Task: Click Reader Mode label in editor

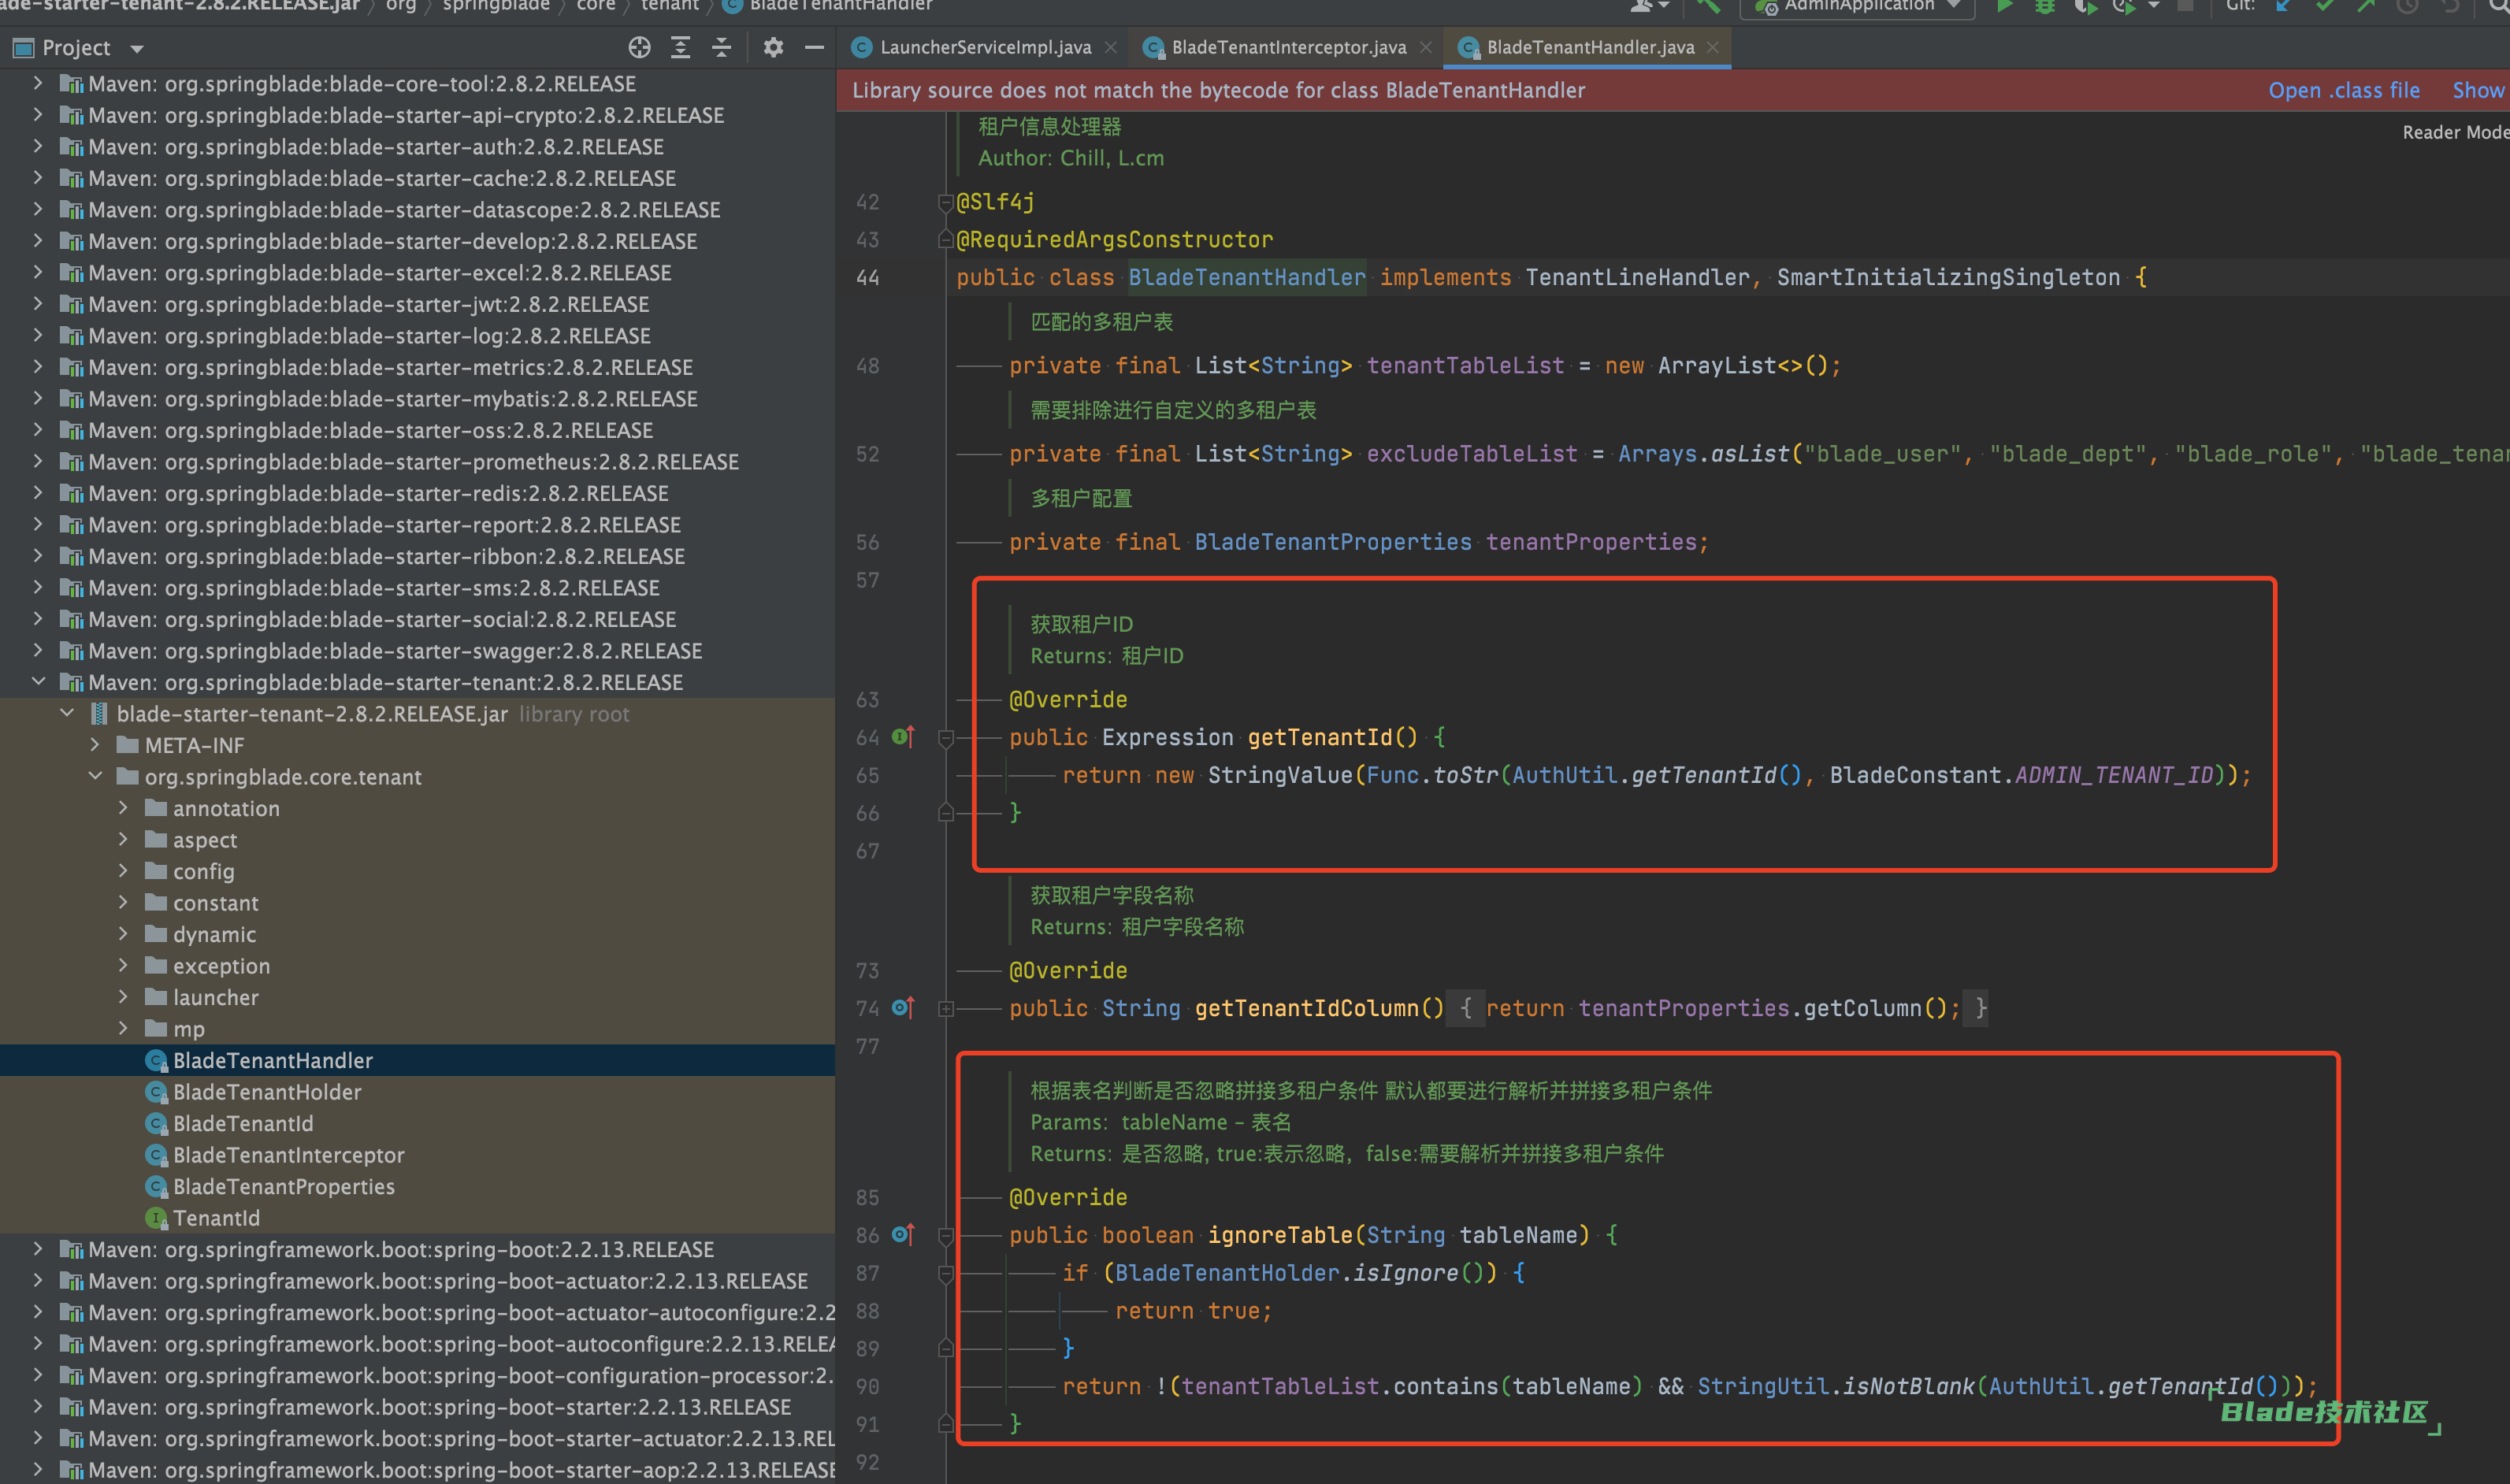Action: click(2455, 132)
